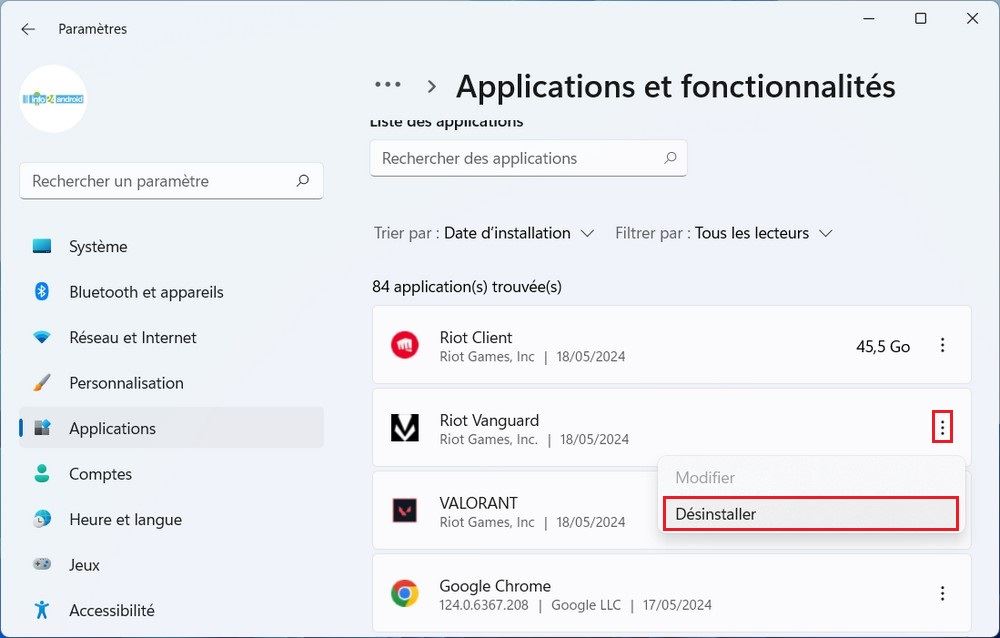Open options menu for Google Chrome
This screenshot has height=638, width=1000.
[942, 593]
